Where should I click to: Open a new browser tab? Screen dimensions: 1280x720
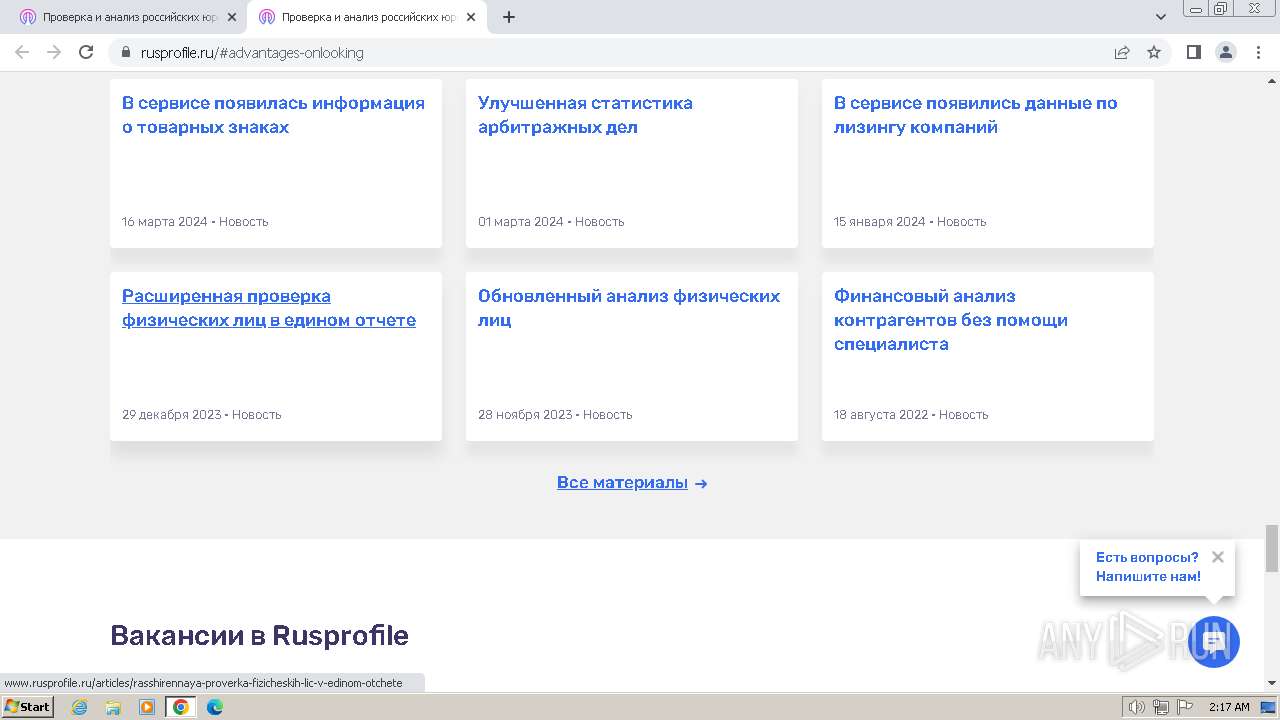coord(509,17)
